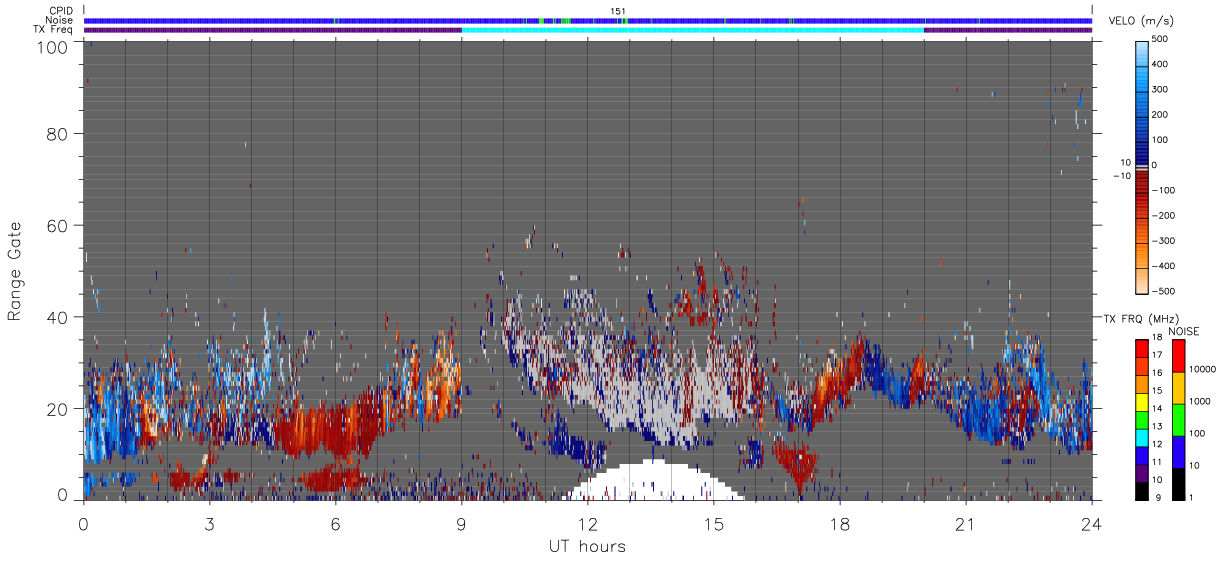Click the white dome region near 13 UT

coord(653,482)
